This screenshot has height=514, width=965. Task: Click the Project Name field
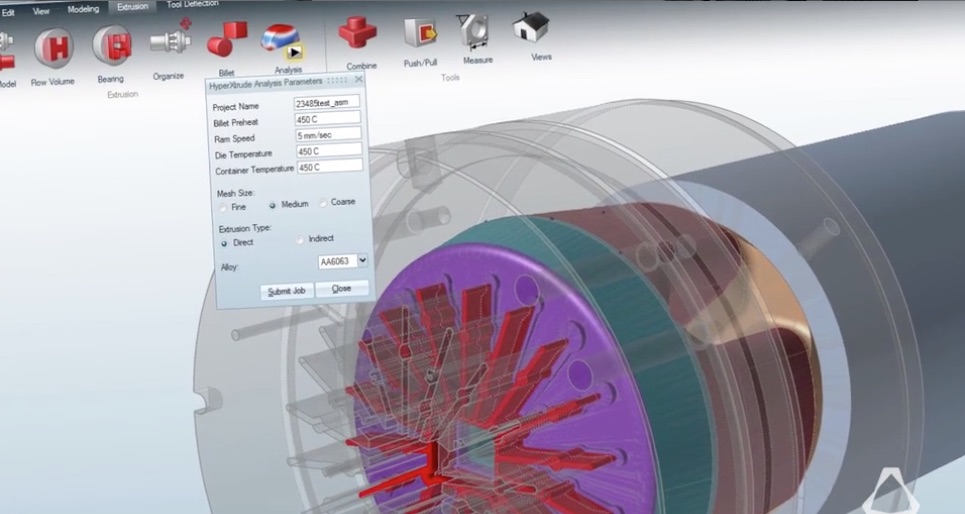coord(327,103)
